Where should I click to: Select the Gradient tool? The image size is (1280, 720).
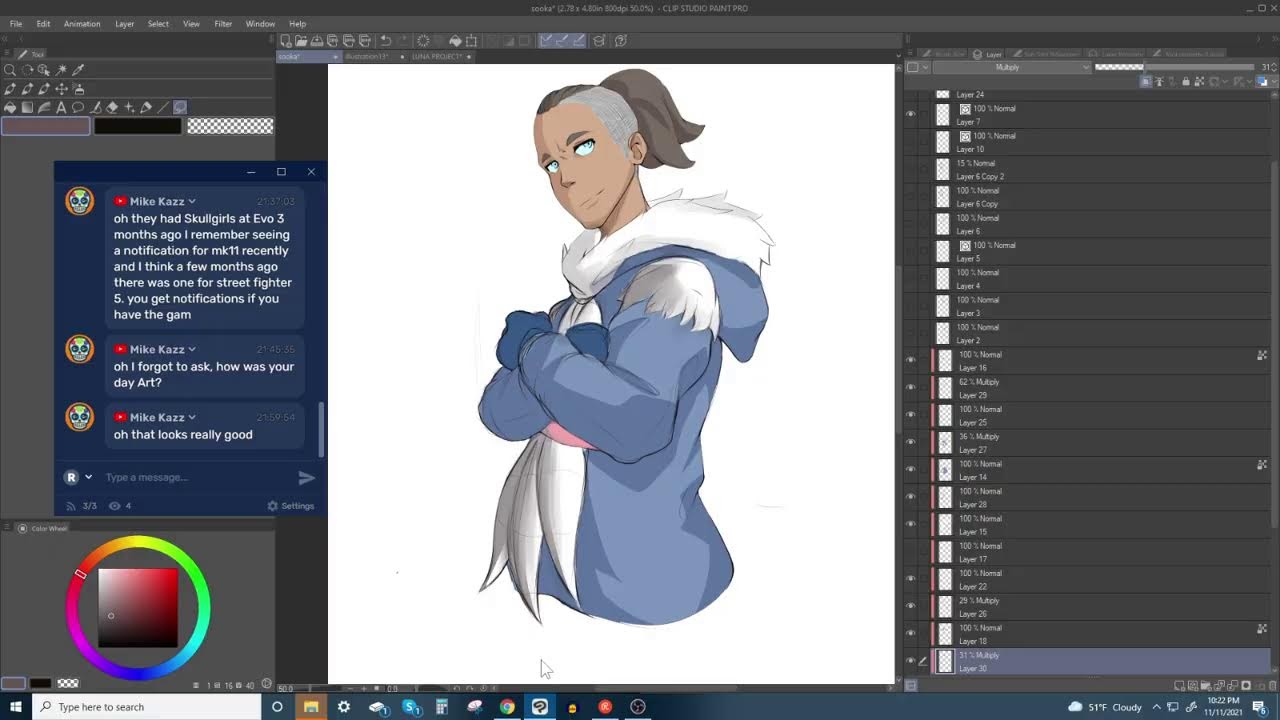tap(27, 107)
